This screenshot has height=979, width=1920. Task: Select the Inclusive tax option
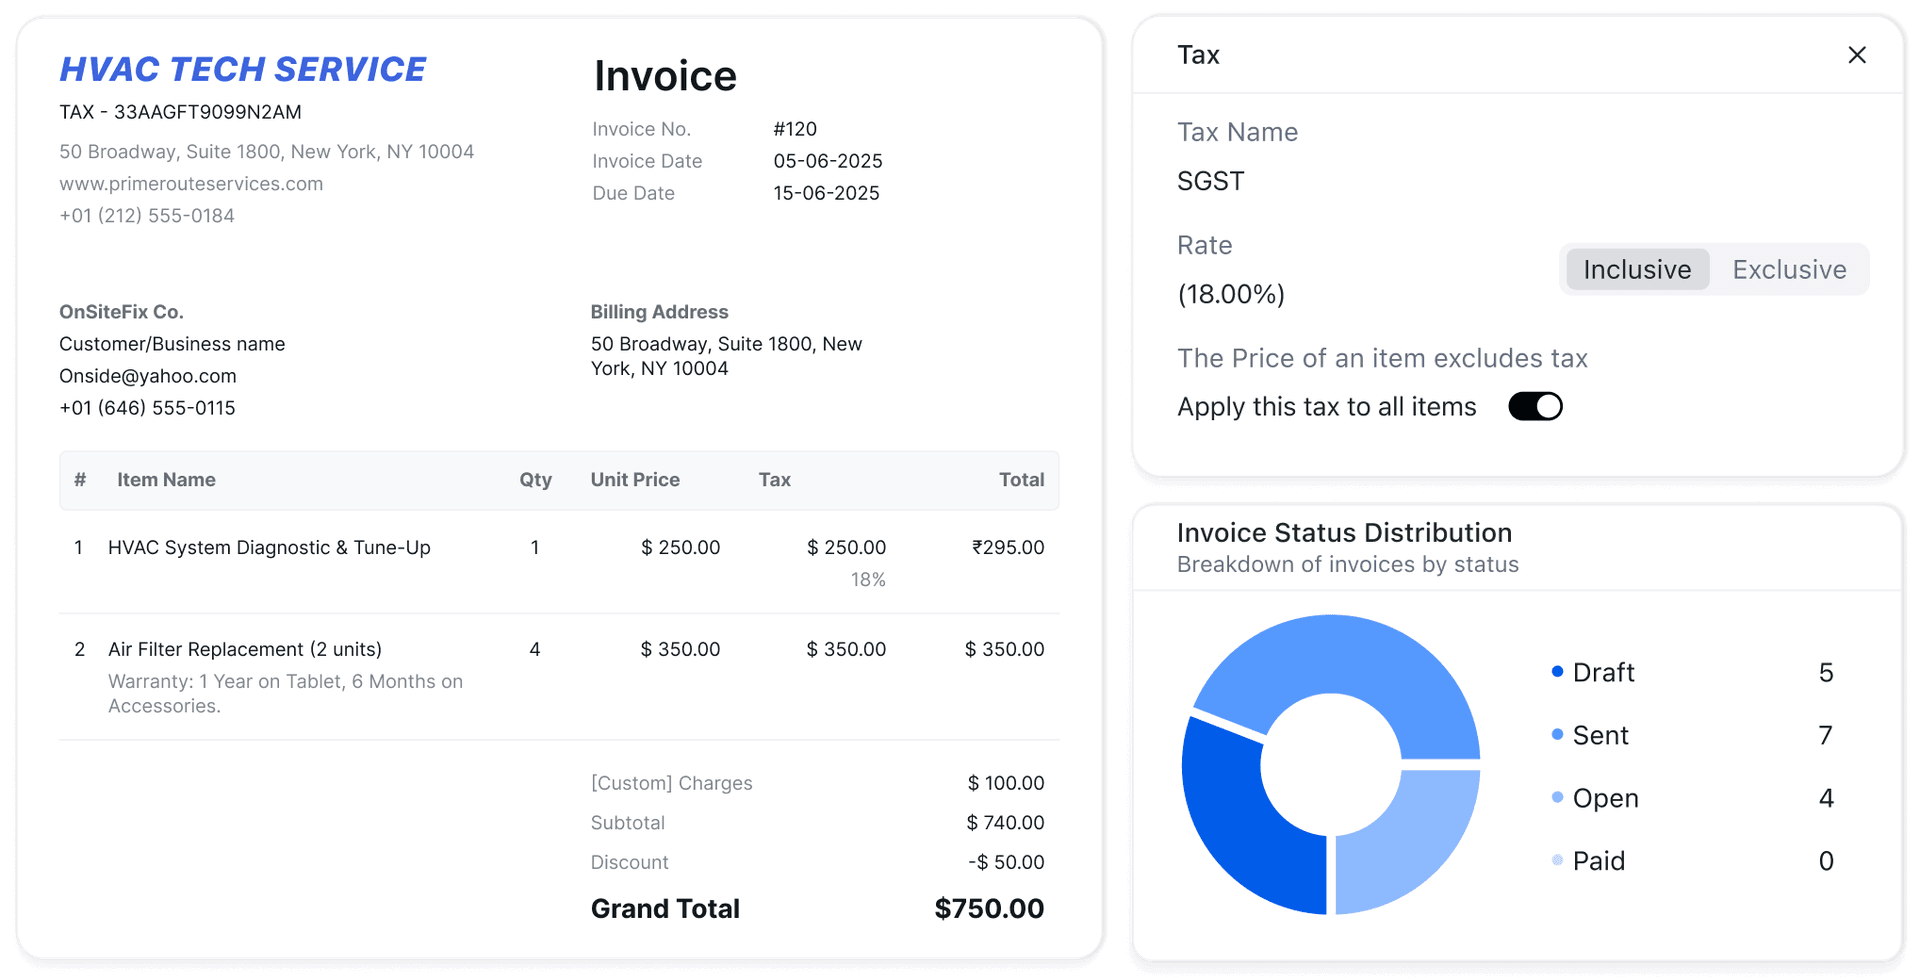click(x=1636, y=269)
